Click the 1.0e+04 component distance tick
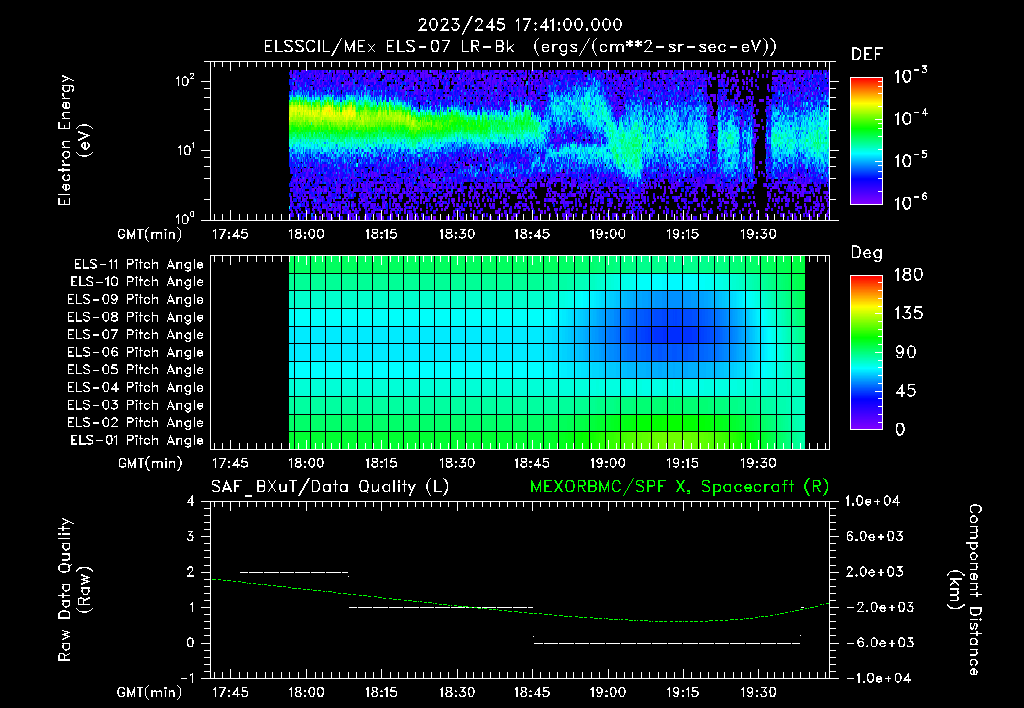Viewport: 1024px width, 708px height. click(x=872, y=501)
